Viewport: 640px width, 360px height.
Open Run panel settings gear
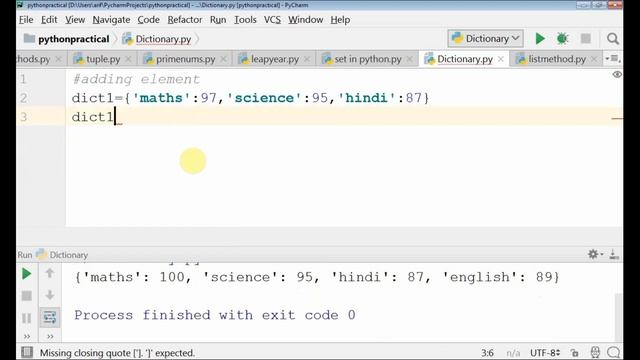[x=595, y=254]
